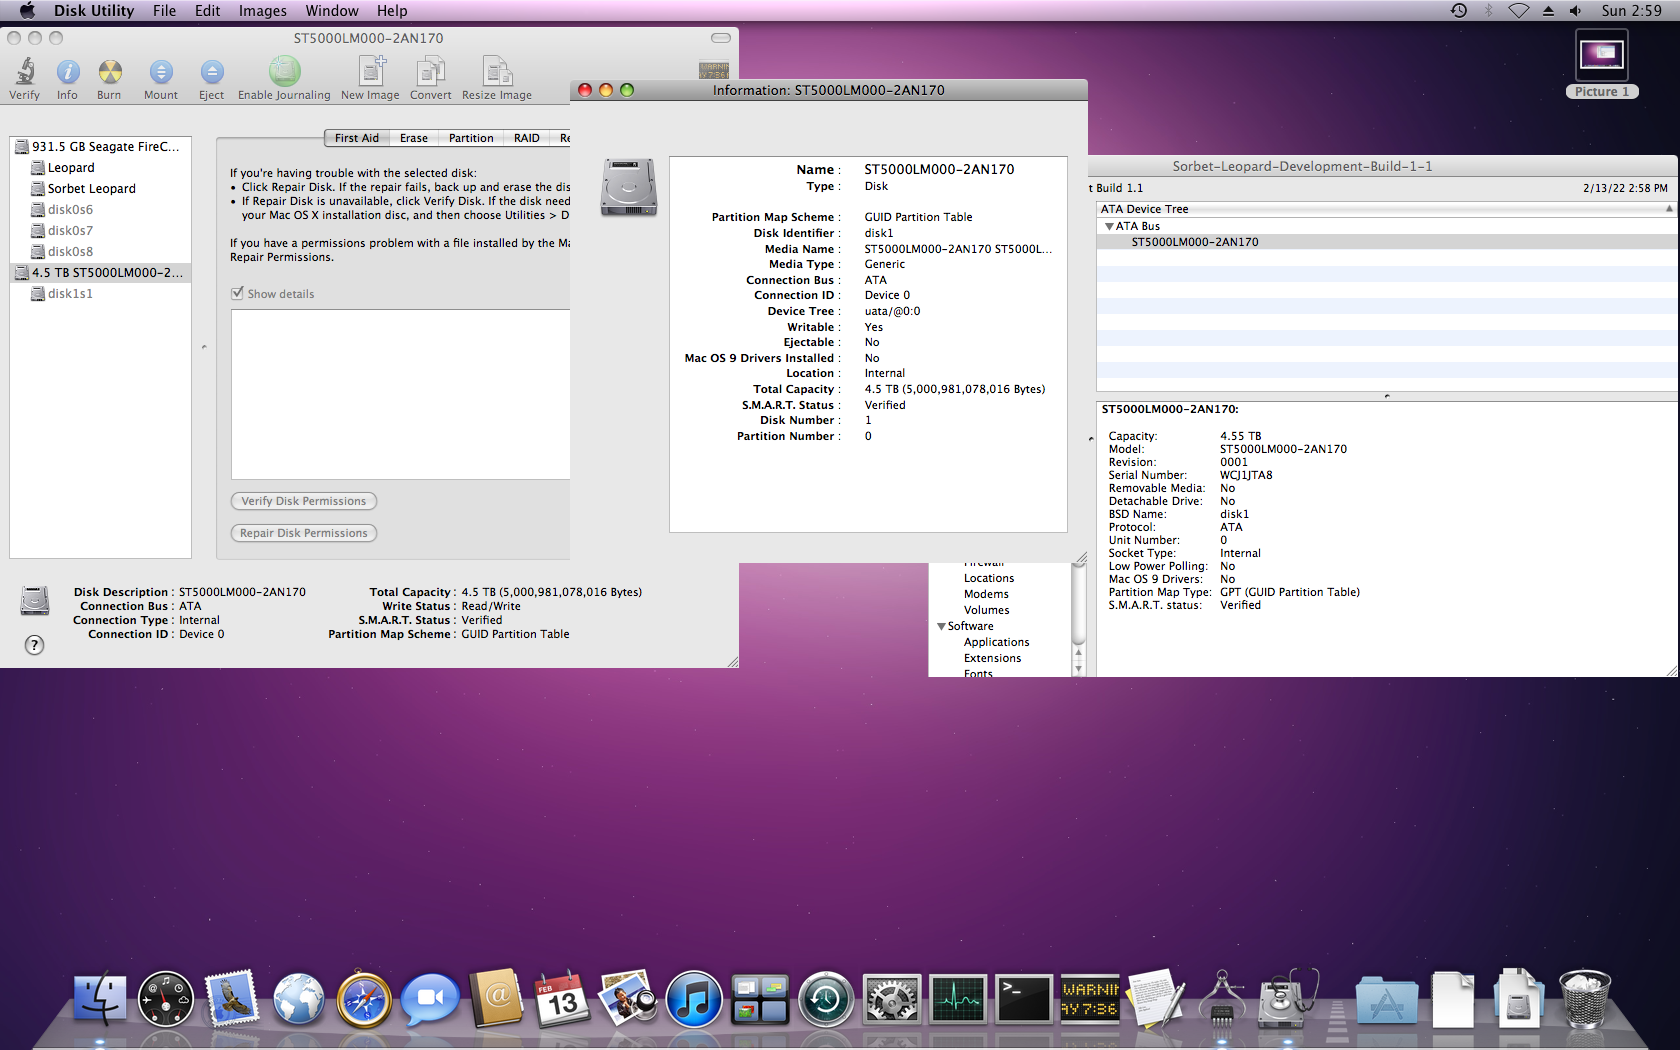
Task: Select Locations in System Profiler sidebar
Action: pyautogui.click(x=989, y=579)
